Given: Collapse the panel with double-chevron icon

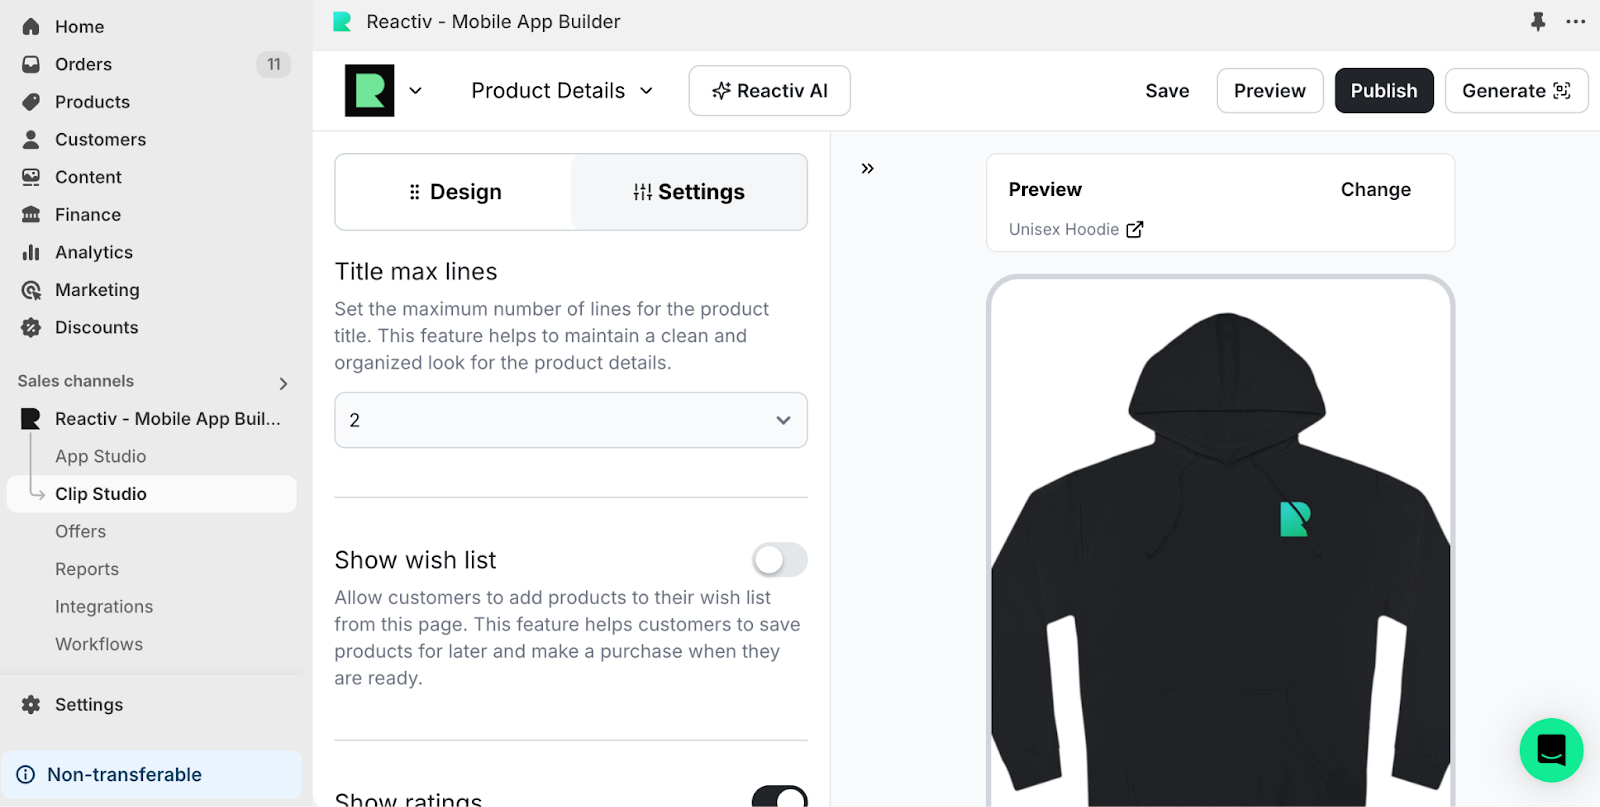Looking at the screenshot, I should 867,168.
